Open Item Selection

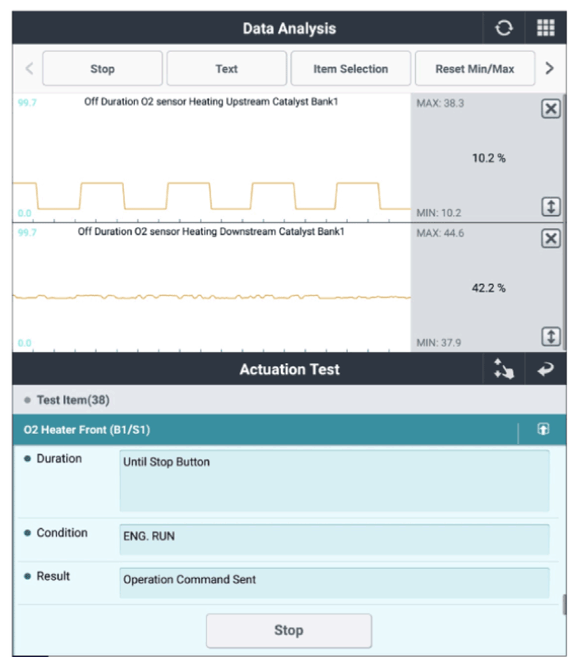click(351, 68)
